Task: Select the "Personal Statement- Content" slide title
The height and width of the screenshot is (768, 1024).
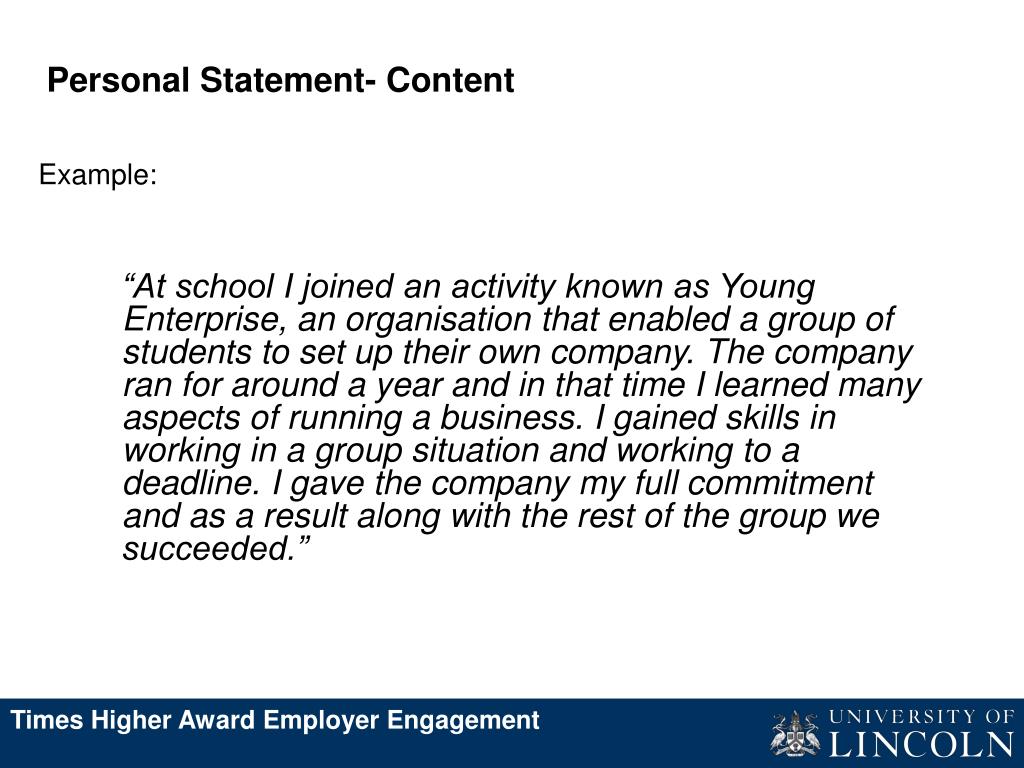Action: (281, 80)
